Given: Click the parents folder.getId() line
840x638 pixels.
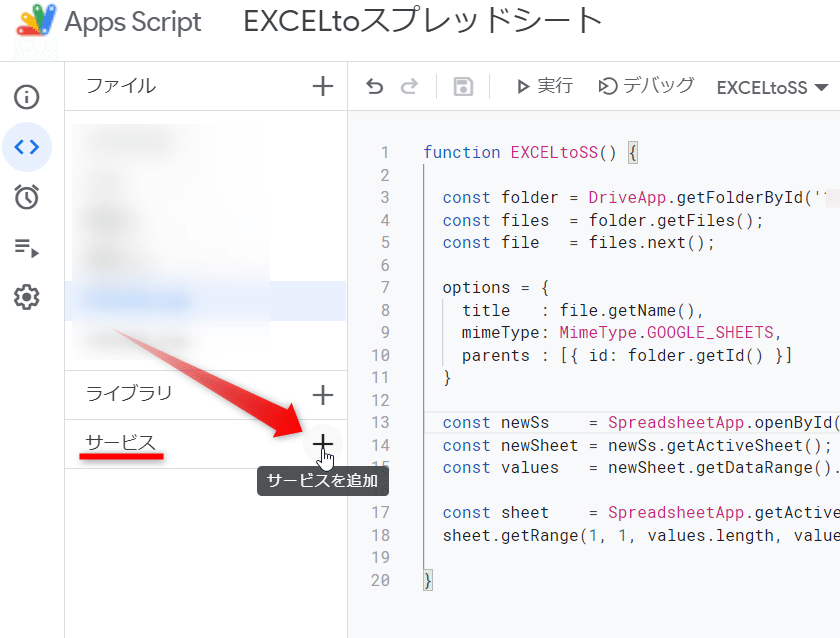Looking at the screenshot, I should click(627, 356).
